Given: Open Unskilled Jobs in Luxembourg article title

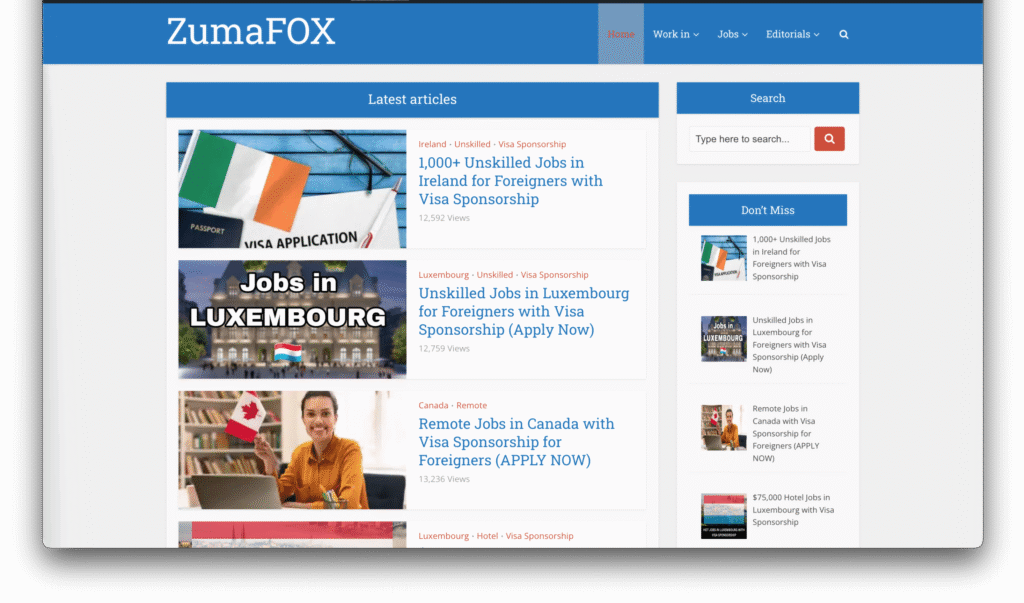Looking at the screenshot, I should (523, 311).
